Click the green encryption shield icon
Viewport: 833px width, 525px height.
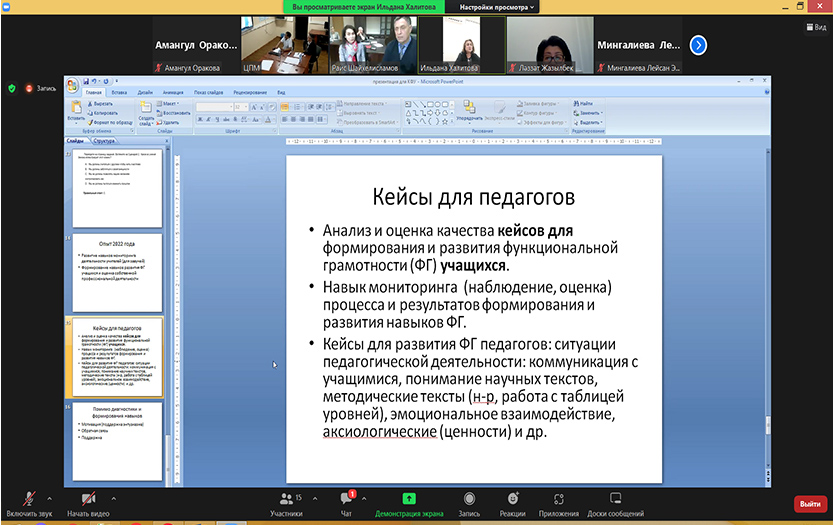point(12,88)
